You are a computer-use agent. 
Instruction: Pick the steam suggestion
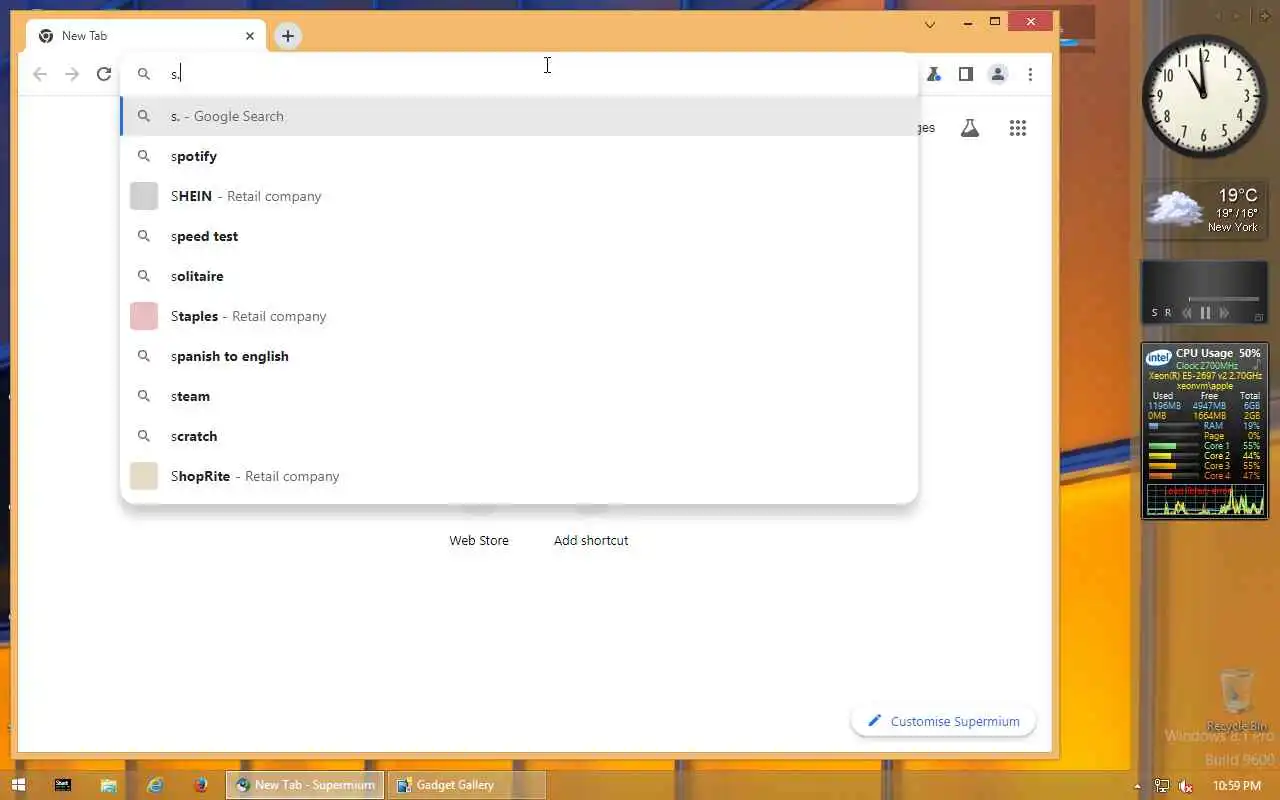[x=519, y=396]
